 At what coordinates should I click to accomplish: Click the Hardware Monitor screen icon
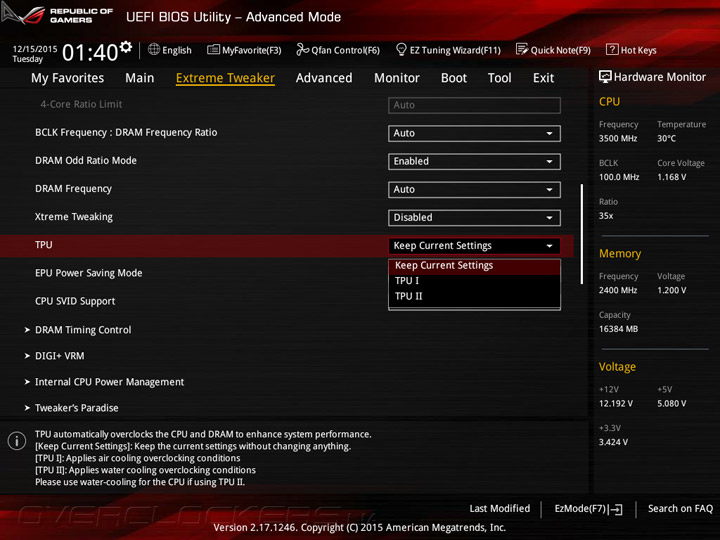click(x=605, y=77)
